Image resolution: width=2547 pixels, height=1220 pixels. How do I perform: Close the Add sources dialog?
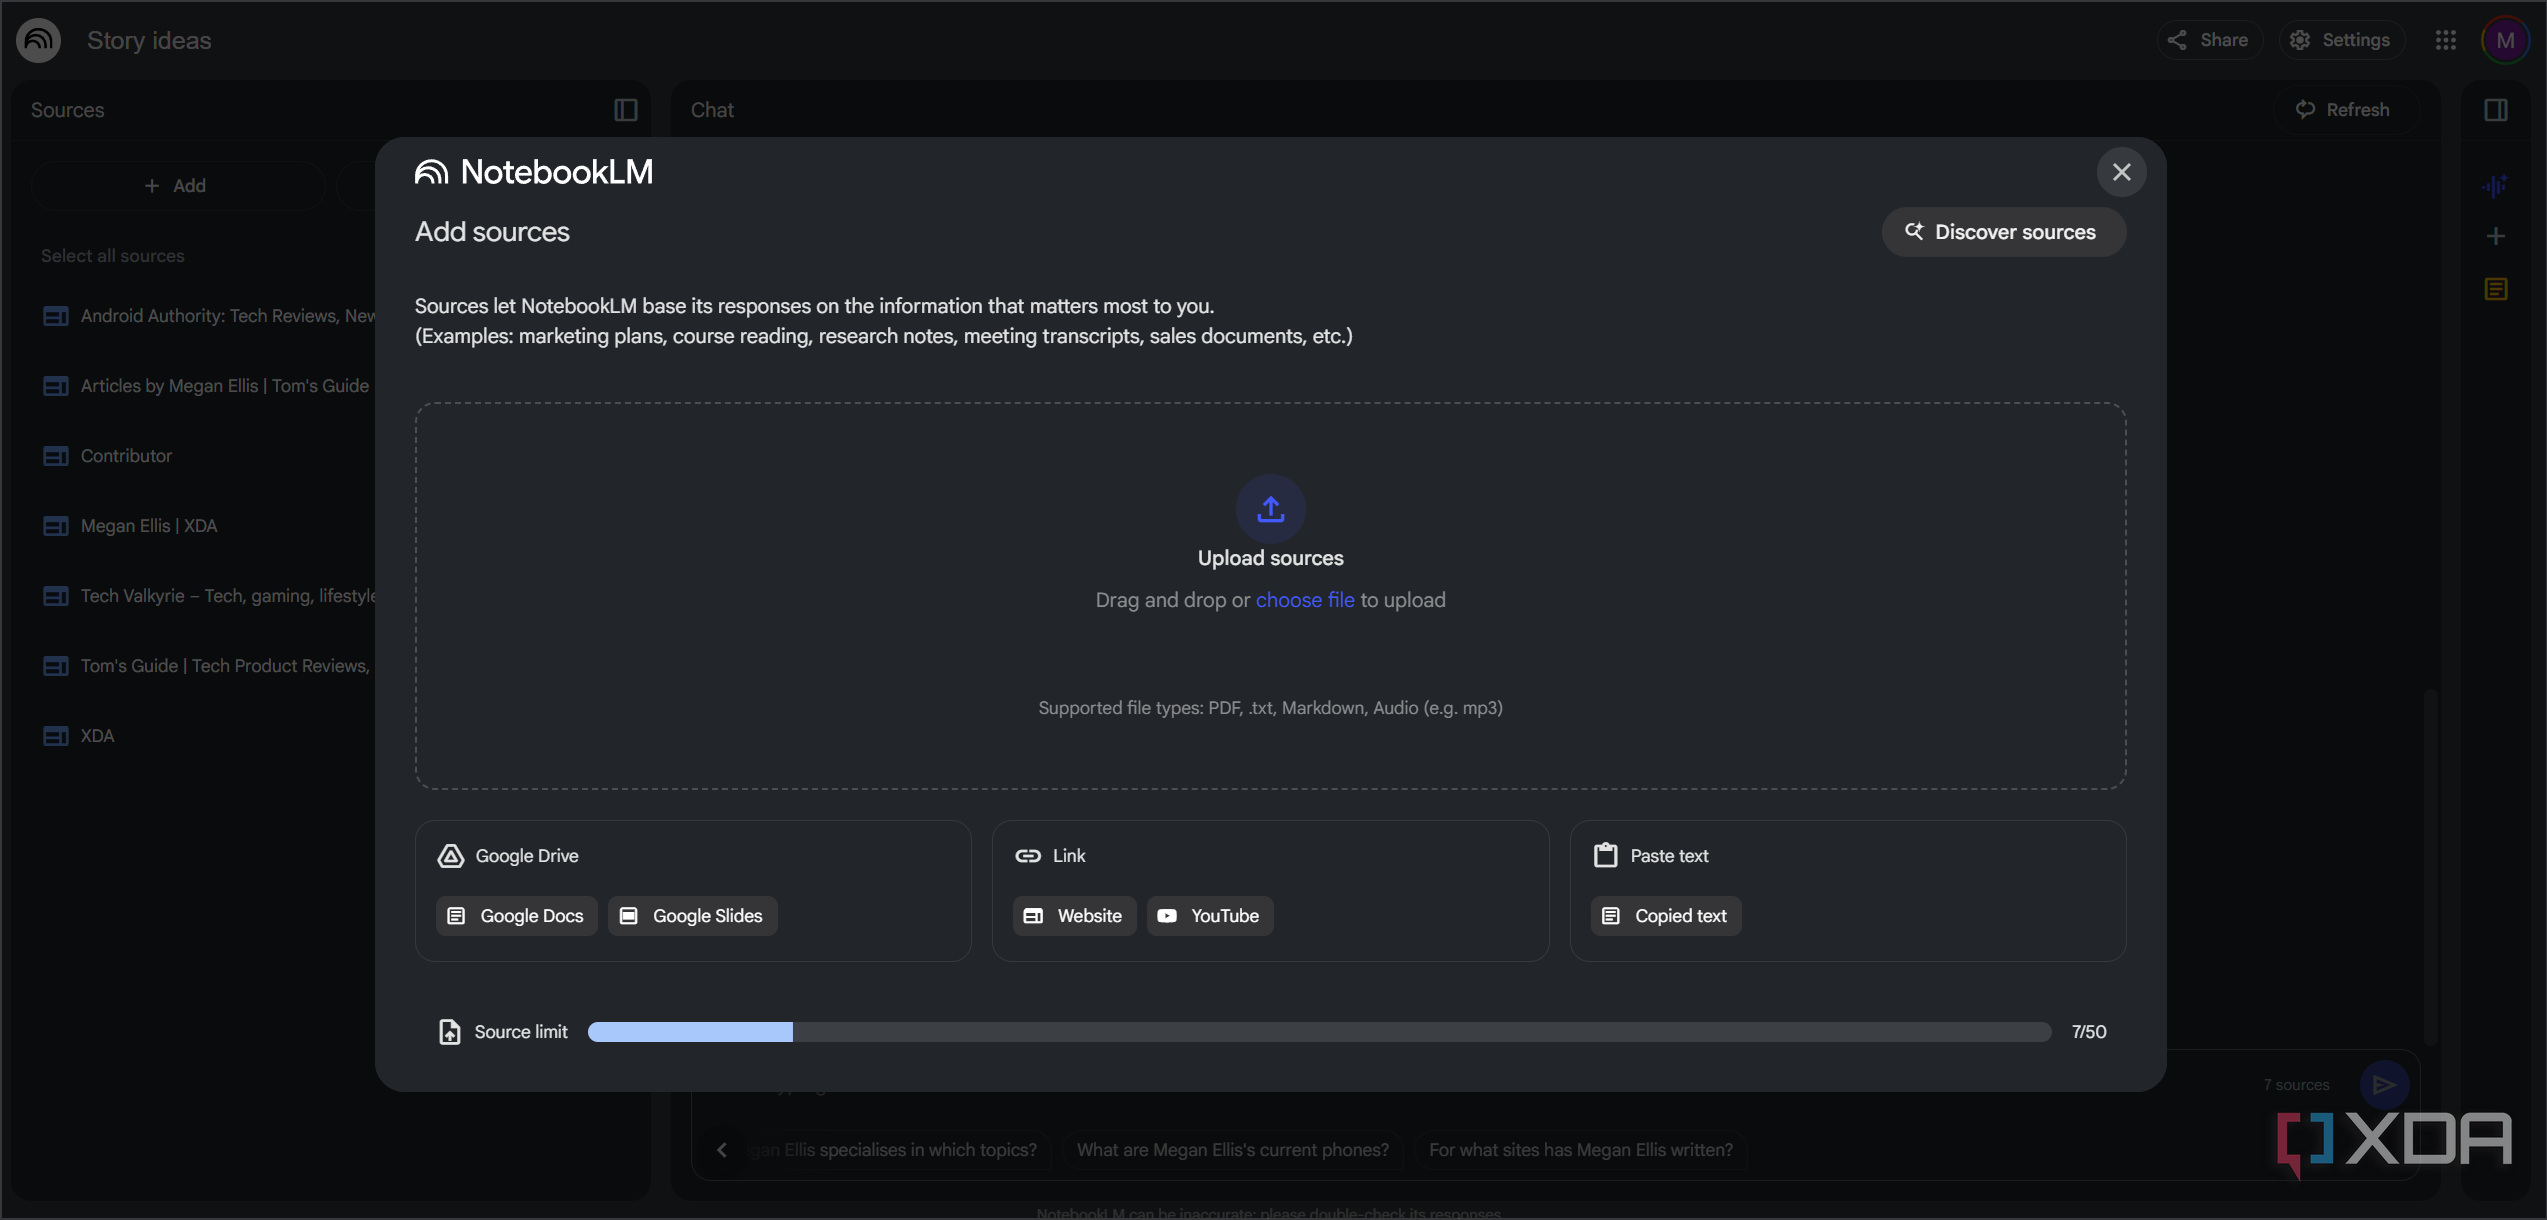click(2121, 172)
